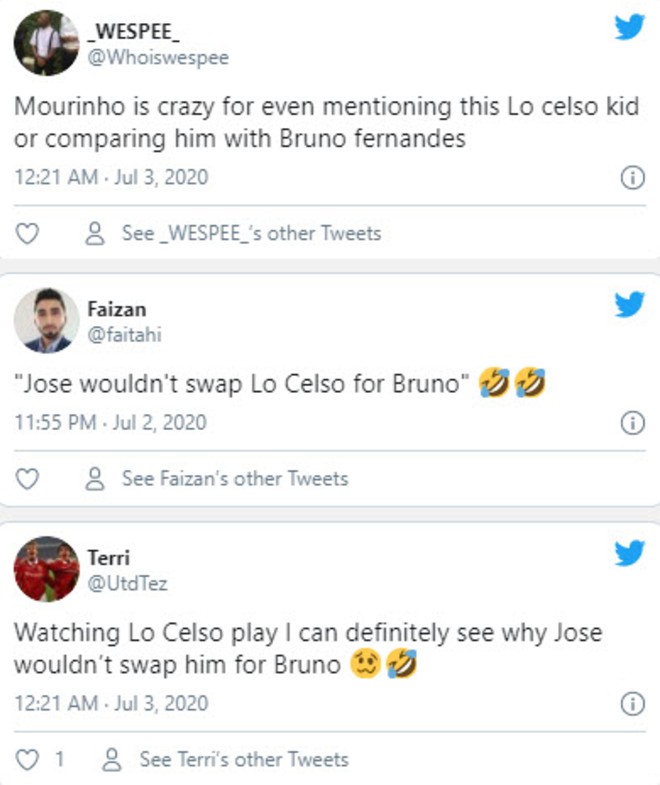View _WESPEE_'s profile picture
Screen dimensions: 660x785
coord(47,43)
